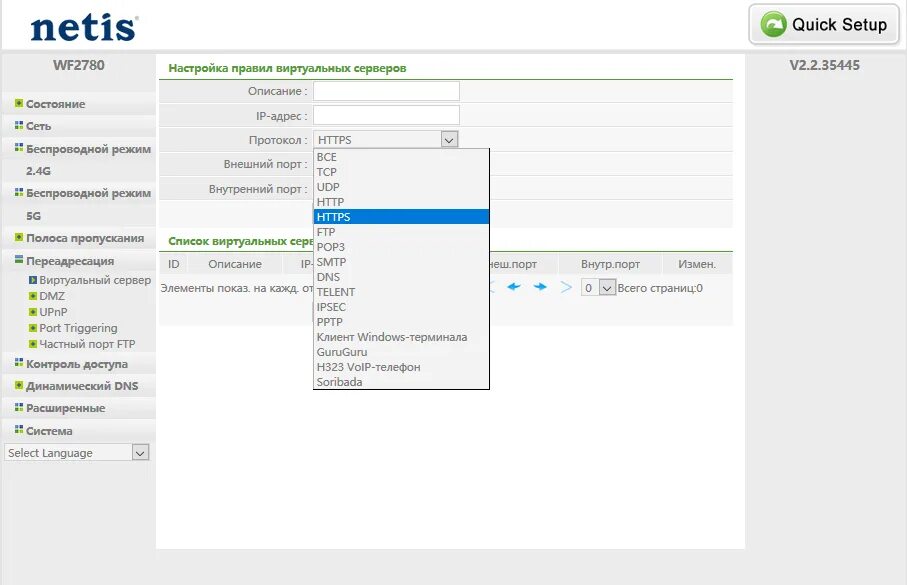
Task: Open the page number dropdown
Action: coord(598,288)
